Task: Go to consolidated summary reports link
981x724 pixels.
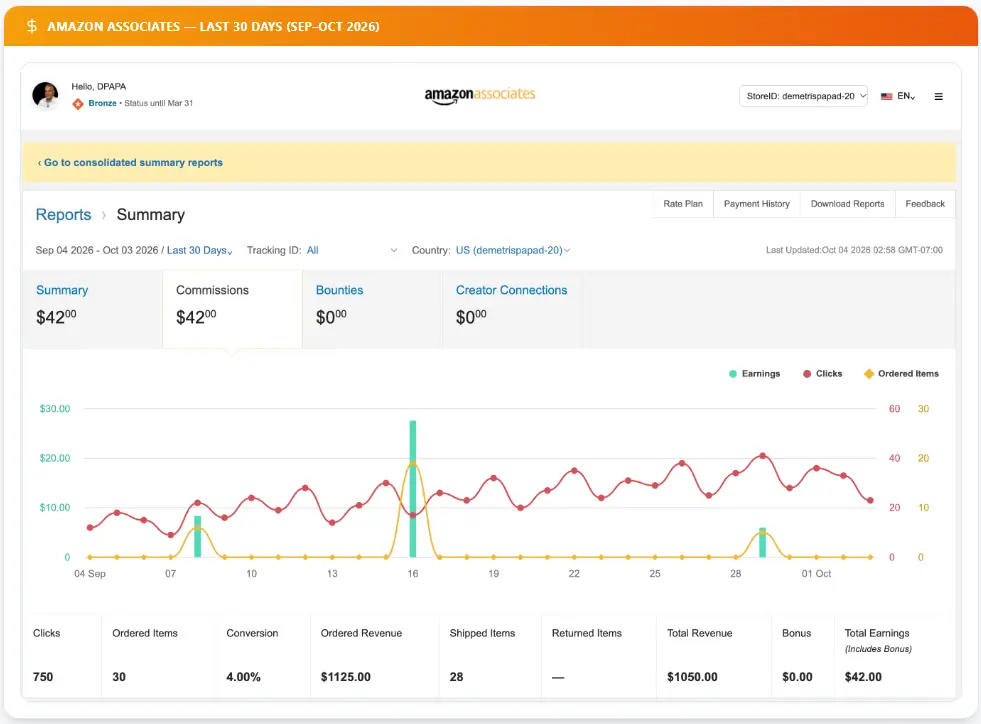Action: pyautogui.click(x=130, y=163)
